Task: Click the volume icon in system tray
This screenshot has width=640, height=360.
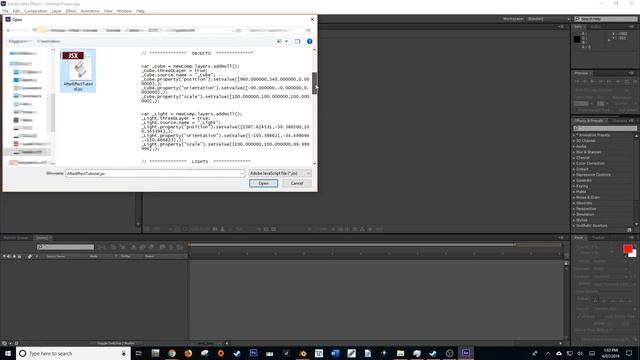Action: (580, 353)
